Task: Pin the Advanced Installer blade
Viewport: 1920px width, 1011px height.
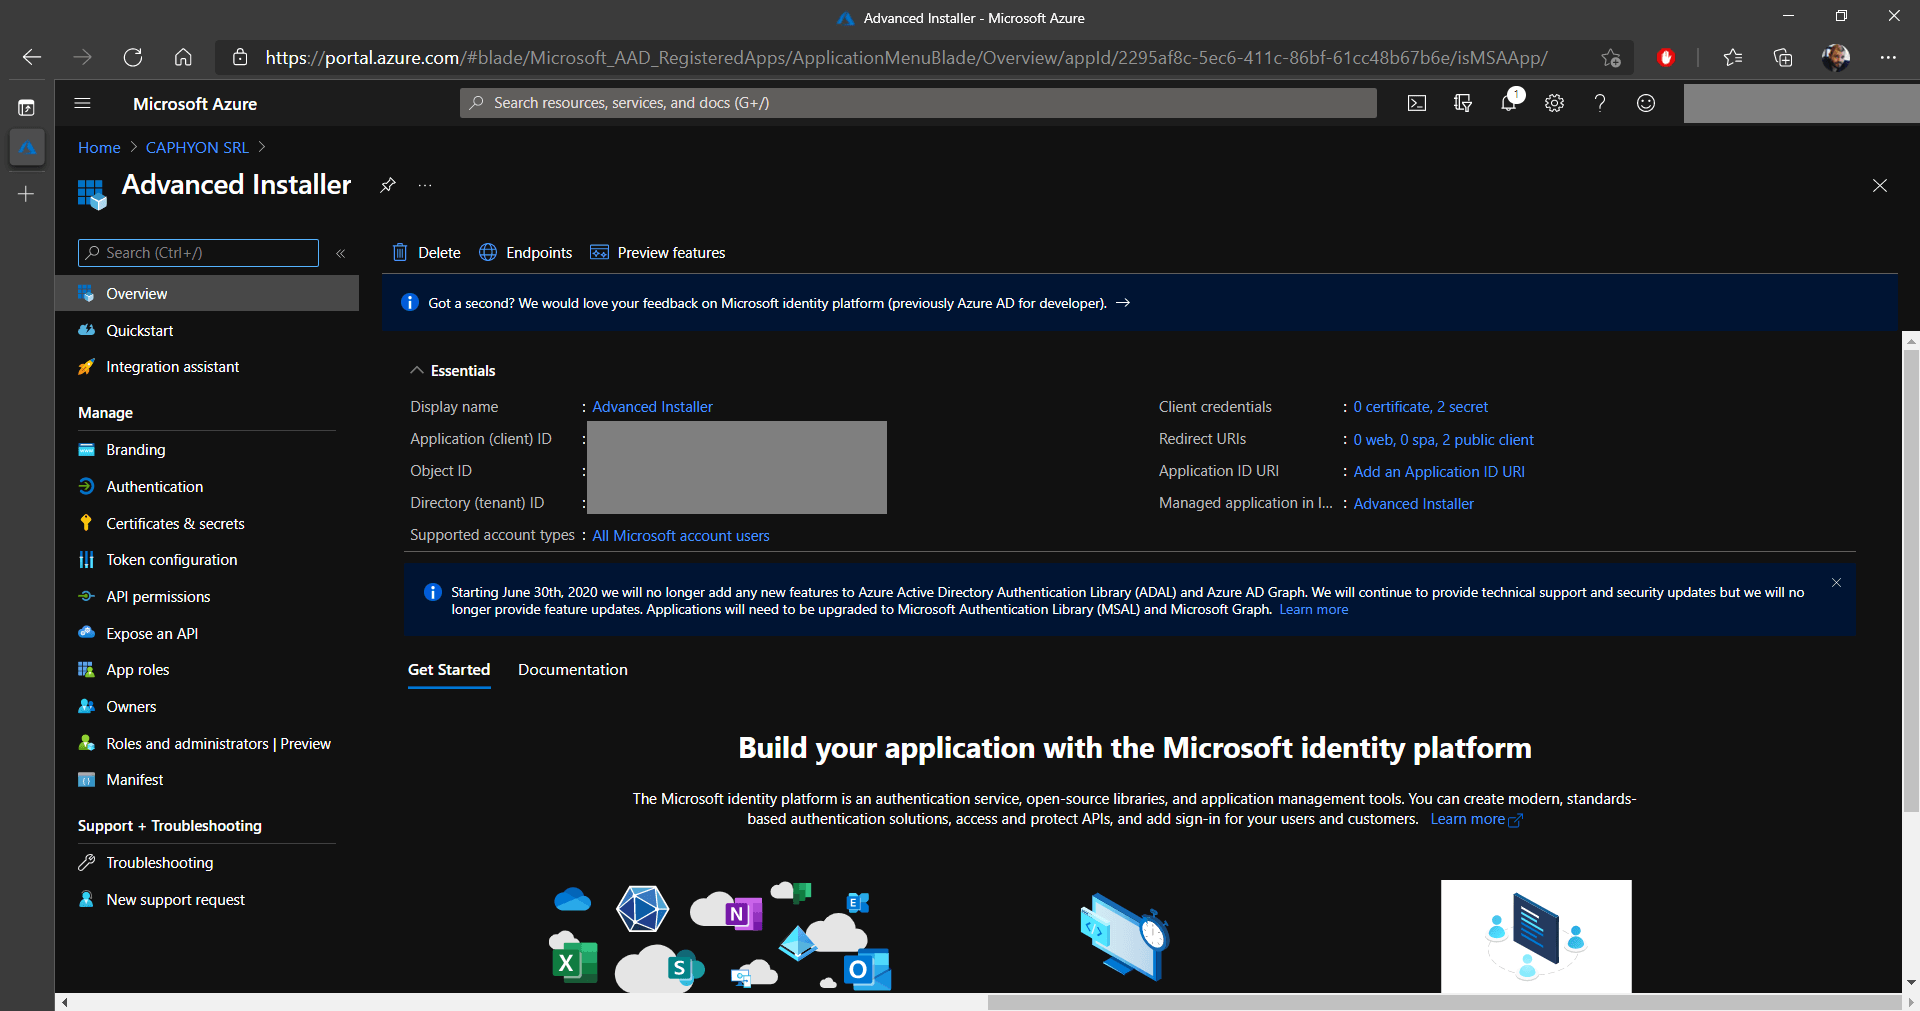Action: 388,185
